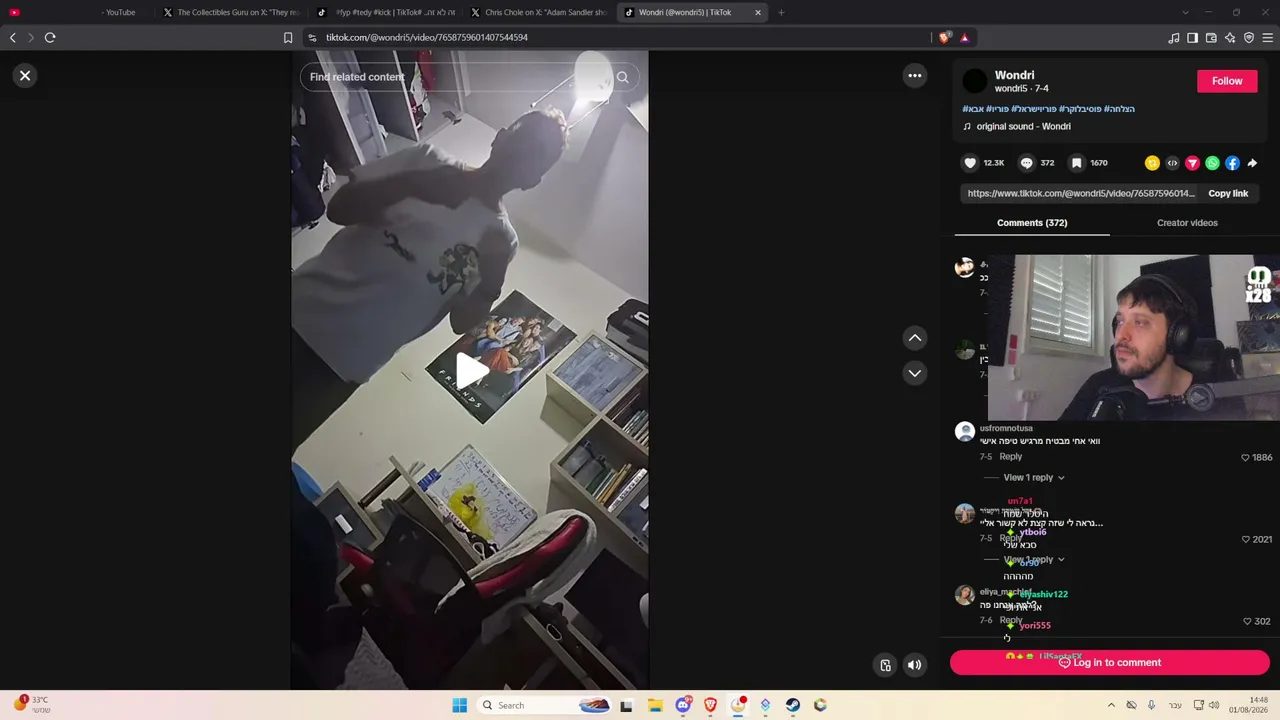Open more share options arrow

click(x=1252, y=163)
